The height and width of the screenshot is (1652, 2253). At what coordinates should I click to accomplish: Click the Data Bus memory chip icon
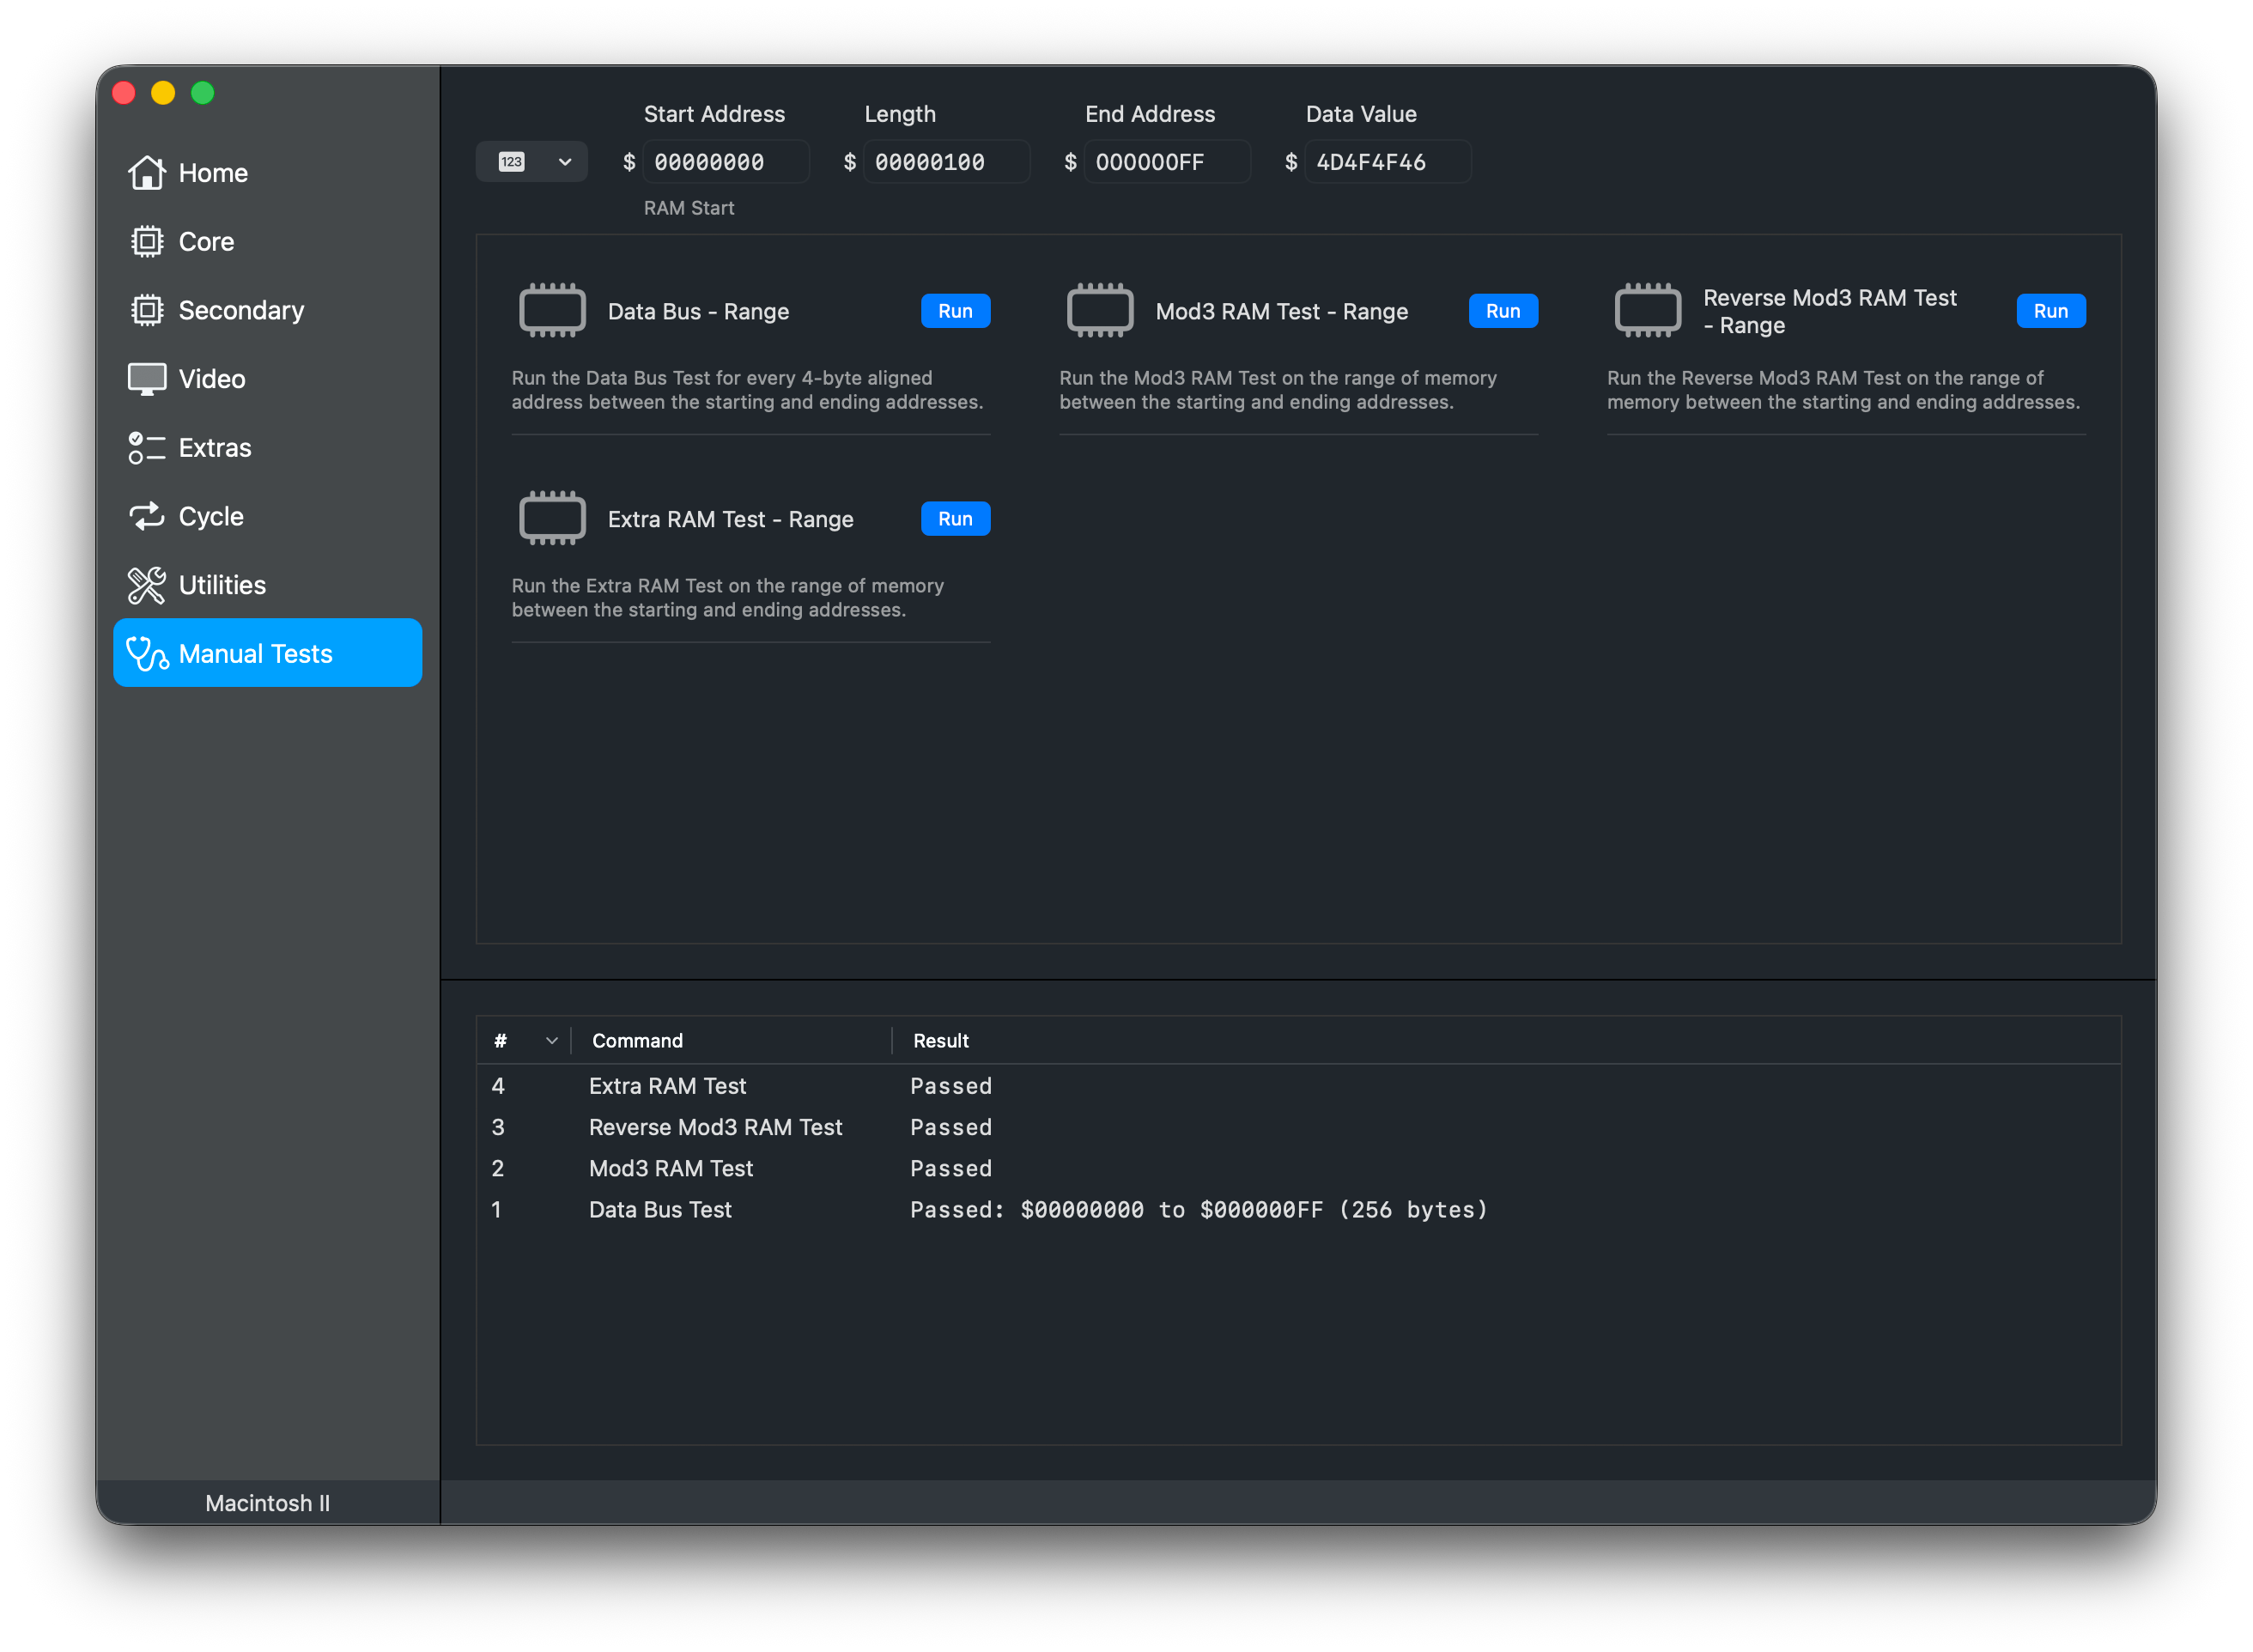(x=552, y=311)
